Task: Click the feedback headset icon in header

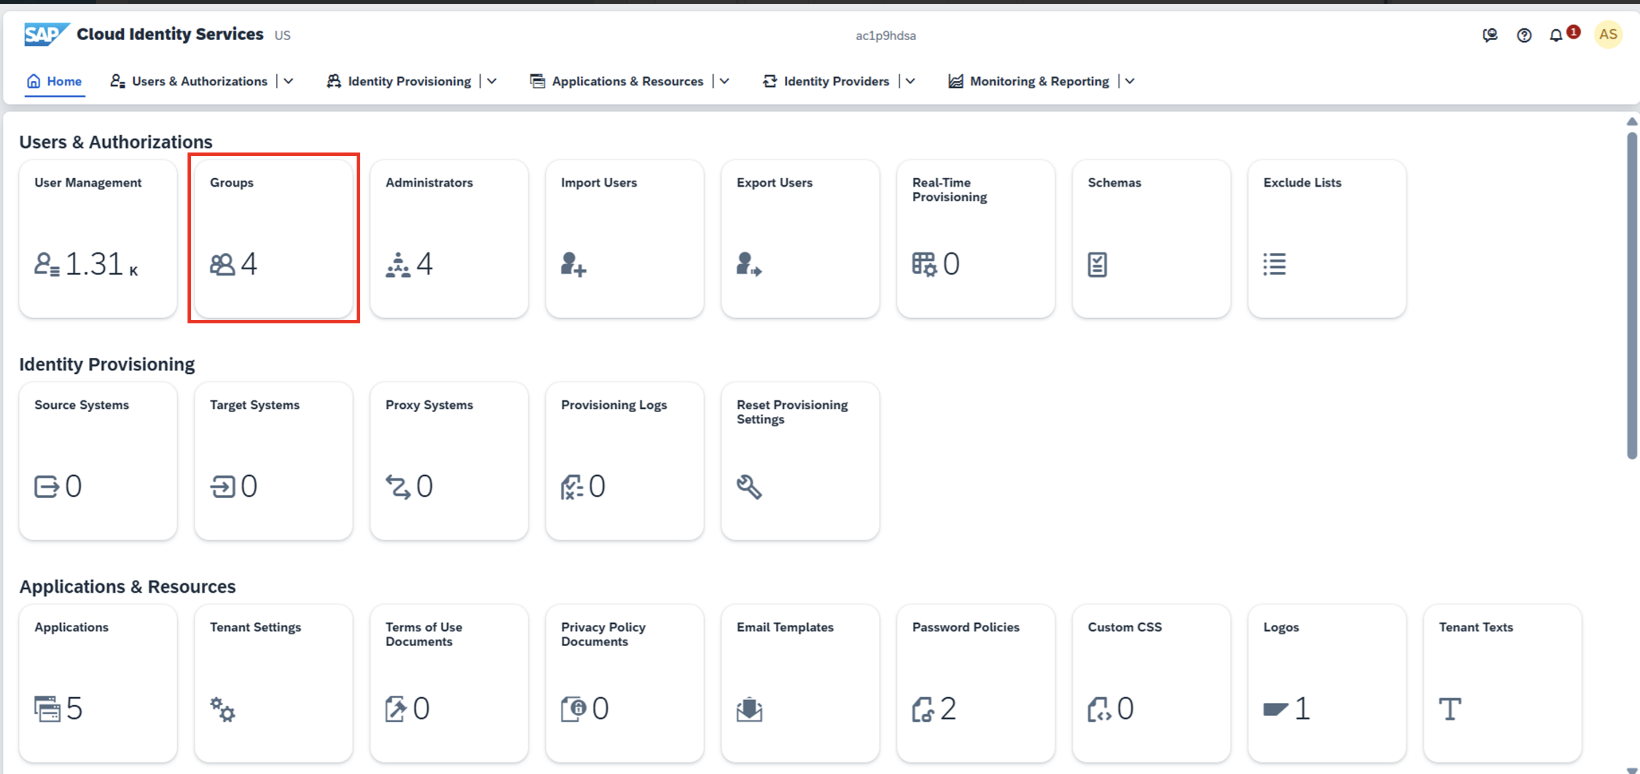Action: [x=1490, y=36]
